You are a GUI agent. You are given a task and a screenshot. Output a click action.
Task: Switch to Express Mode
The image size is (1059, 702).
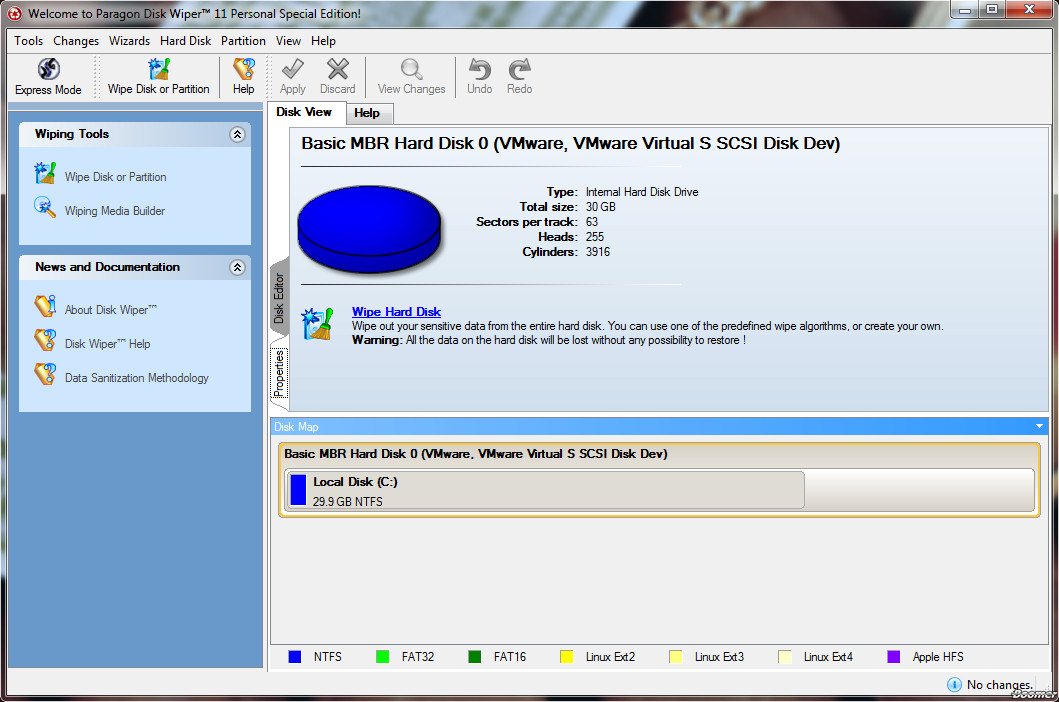[48, 69]
